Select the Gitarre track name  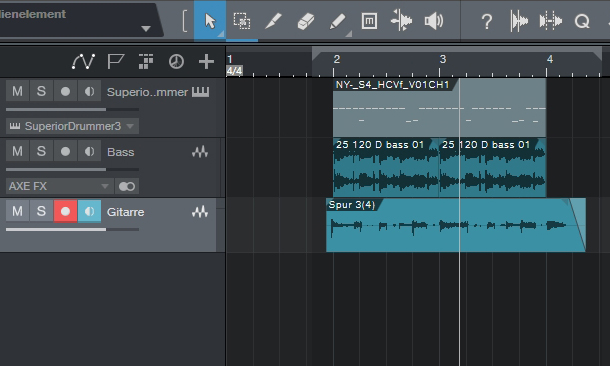125,212
